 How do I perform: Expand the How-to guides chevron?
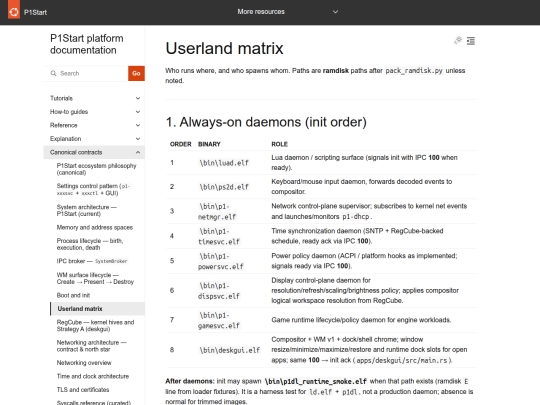coord(138,112)
